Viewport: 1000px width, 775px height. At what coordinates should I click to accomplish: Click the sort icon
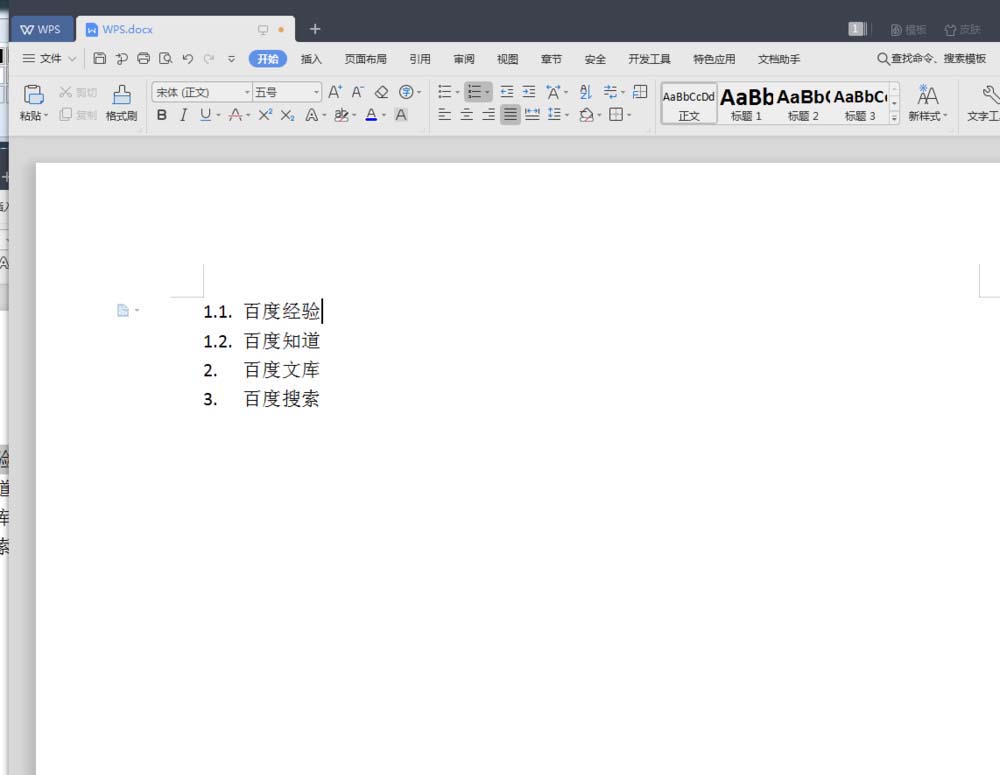pyautogui.click(x=586, y=92)
